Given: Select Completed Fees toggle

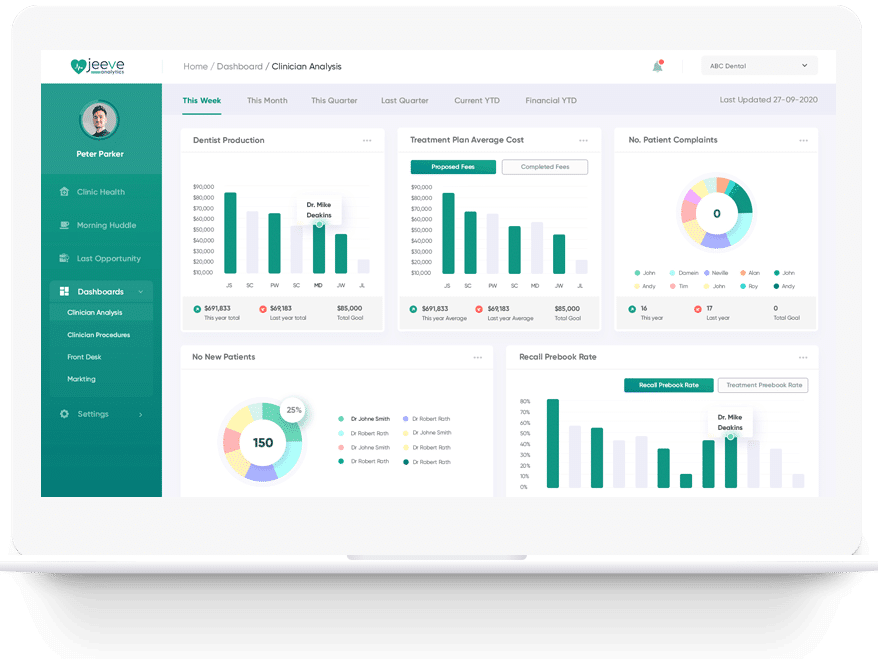Looking at the screenshot, I should (545, 167).
